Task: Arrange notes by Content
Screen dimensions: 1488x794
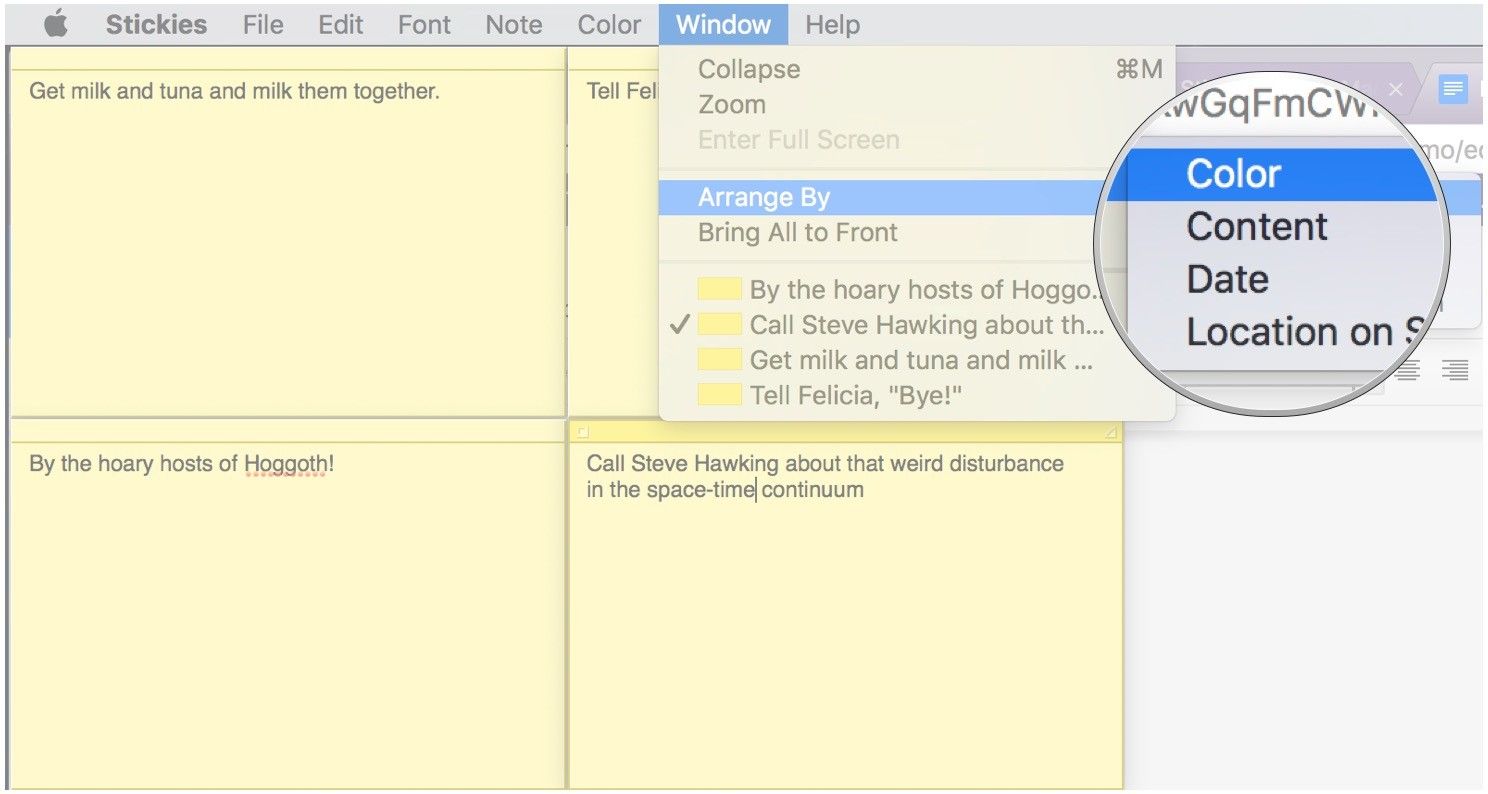Action: [1256, 227]
